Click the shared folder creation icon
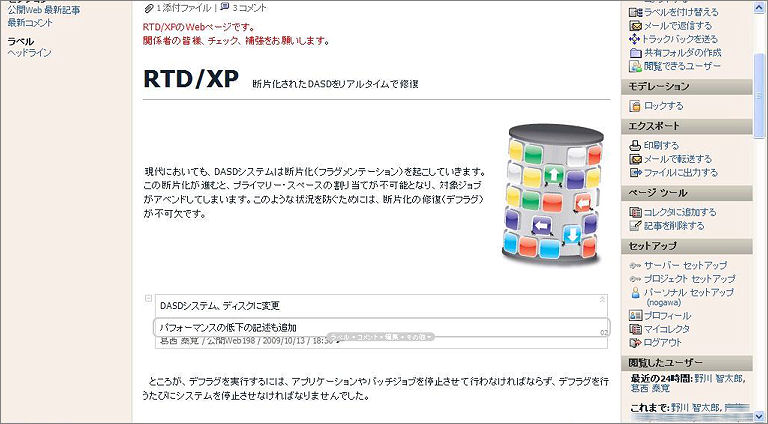 point(635,53)
